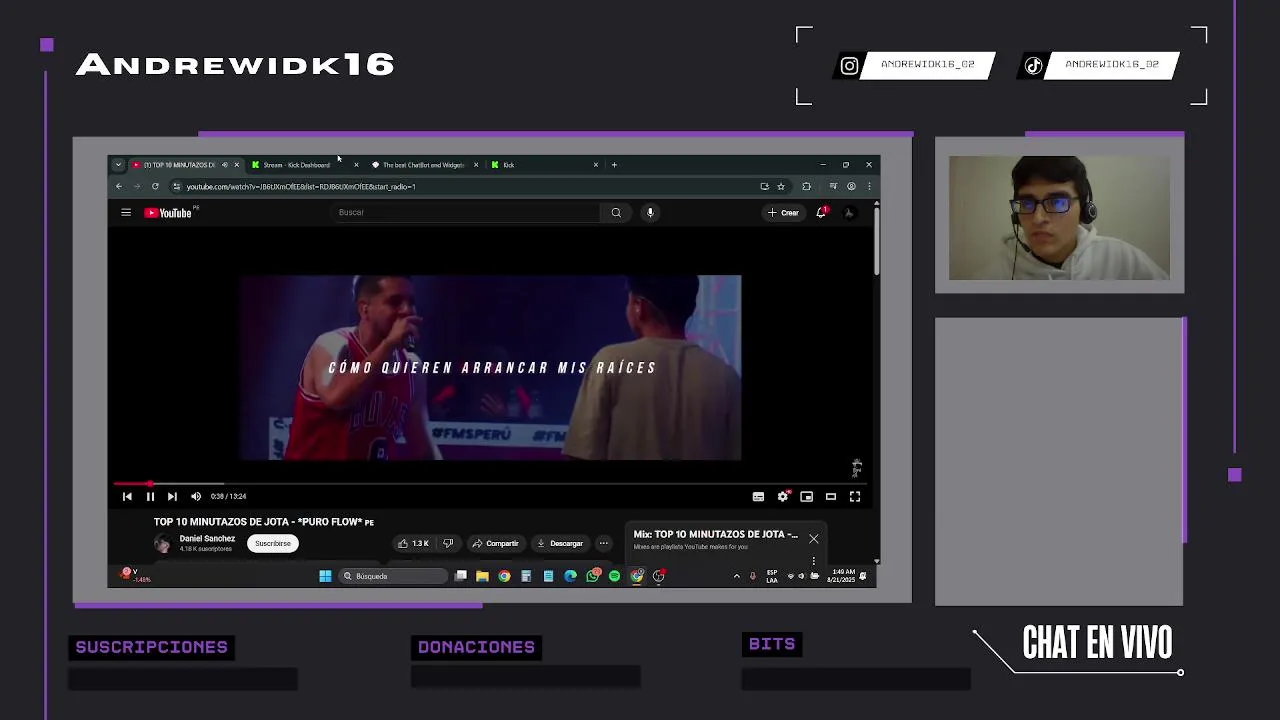Mute the YouTube tab audio indicator
The width and height of the screenshot is (1280, 720).
[x=224, y=165]
